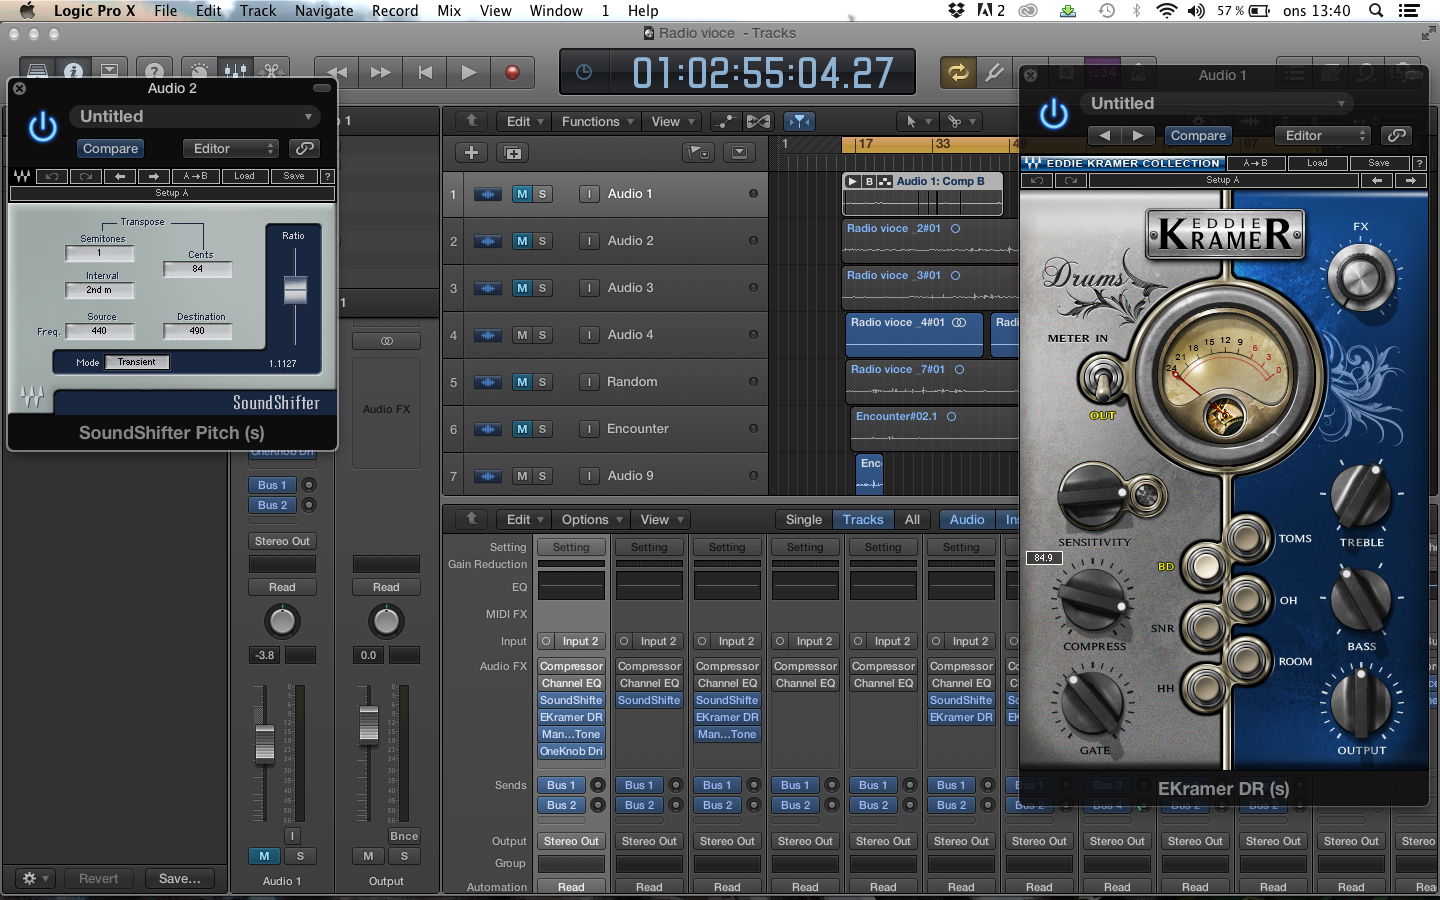Expand the Editor dropdown in SoundShifter
Viewport: 1440px width, 900px height.
[x=231, y=148]
